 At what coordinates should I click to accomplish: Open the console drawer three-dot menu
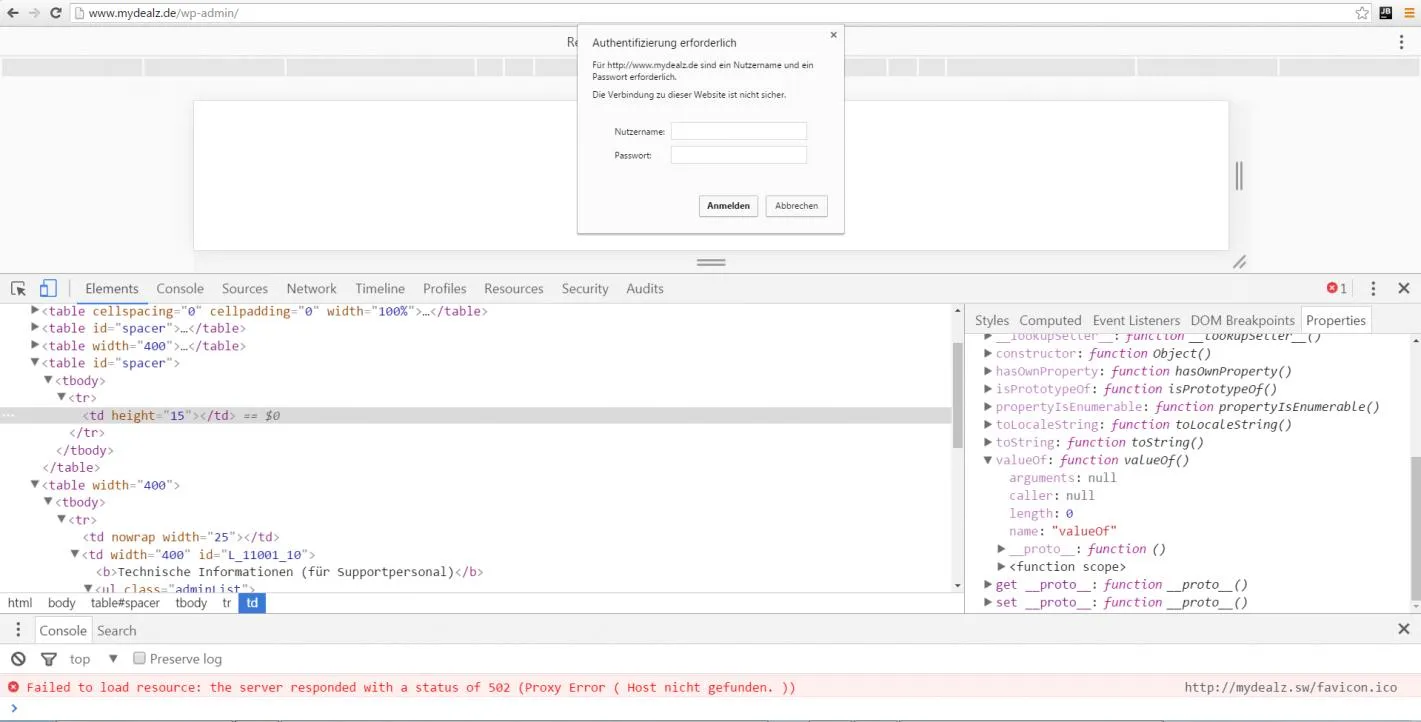point(18,630)
